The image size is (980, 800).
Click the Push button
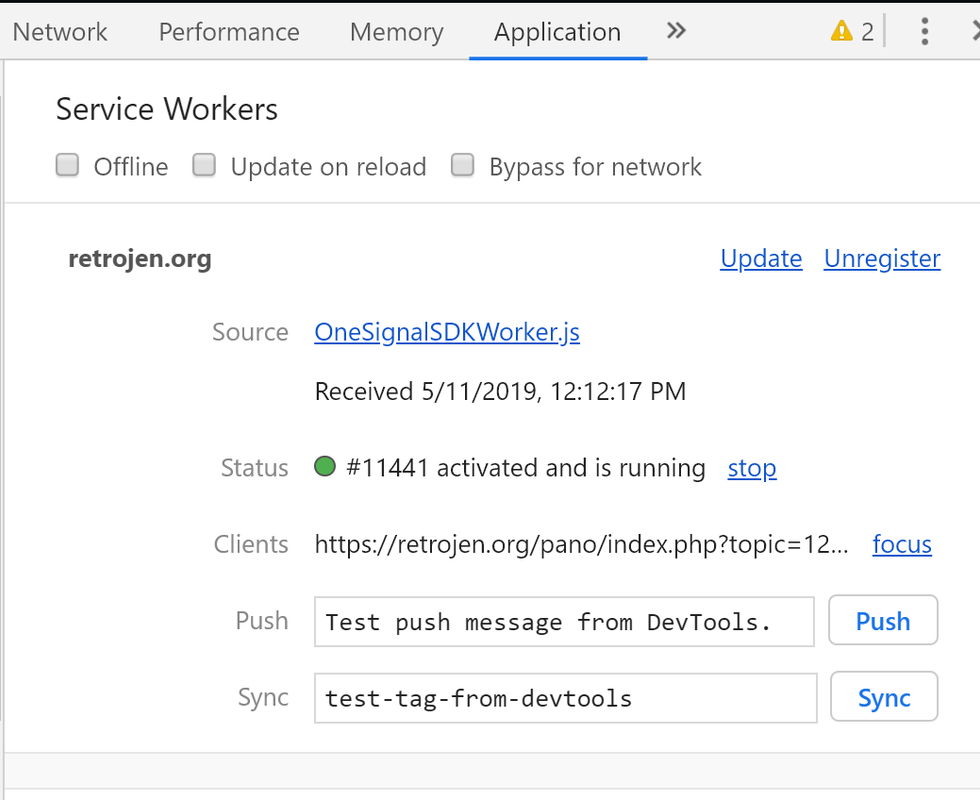[x=883, y=620]
